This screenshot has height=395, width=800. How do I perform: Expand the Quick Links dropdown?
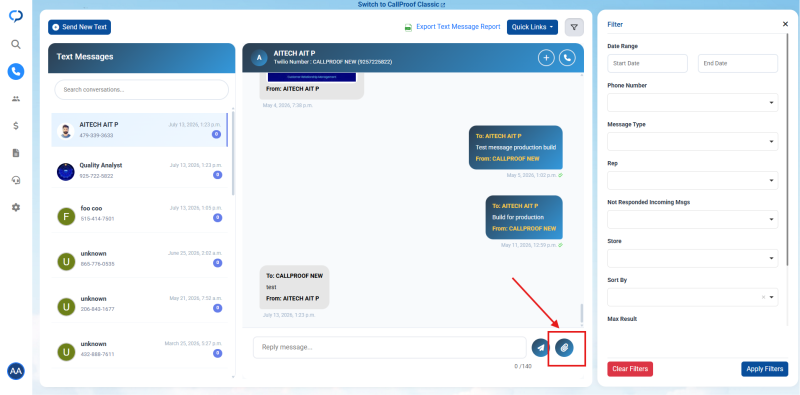click(x=532, y=27)
